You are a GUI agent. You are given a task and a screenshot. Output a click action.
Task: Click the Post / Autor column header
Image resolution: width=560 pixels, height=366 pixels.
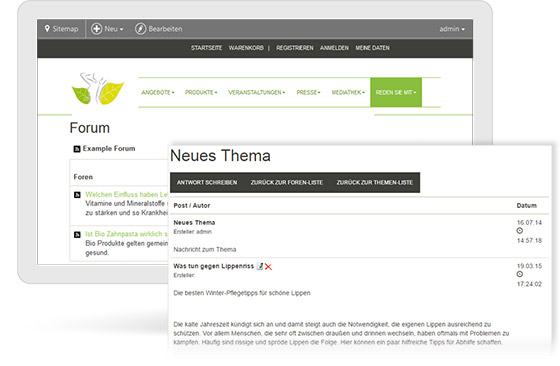pyautogui.click(x=192, y=205)
